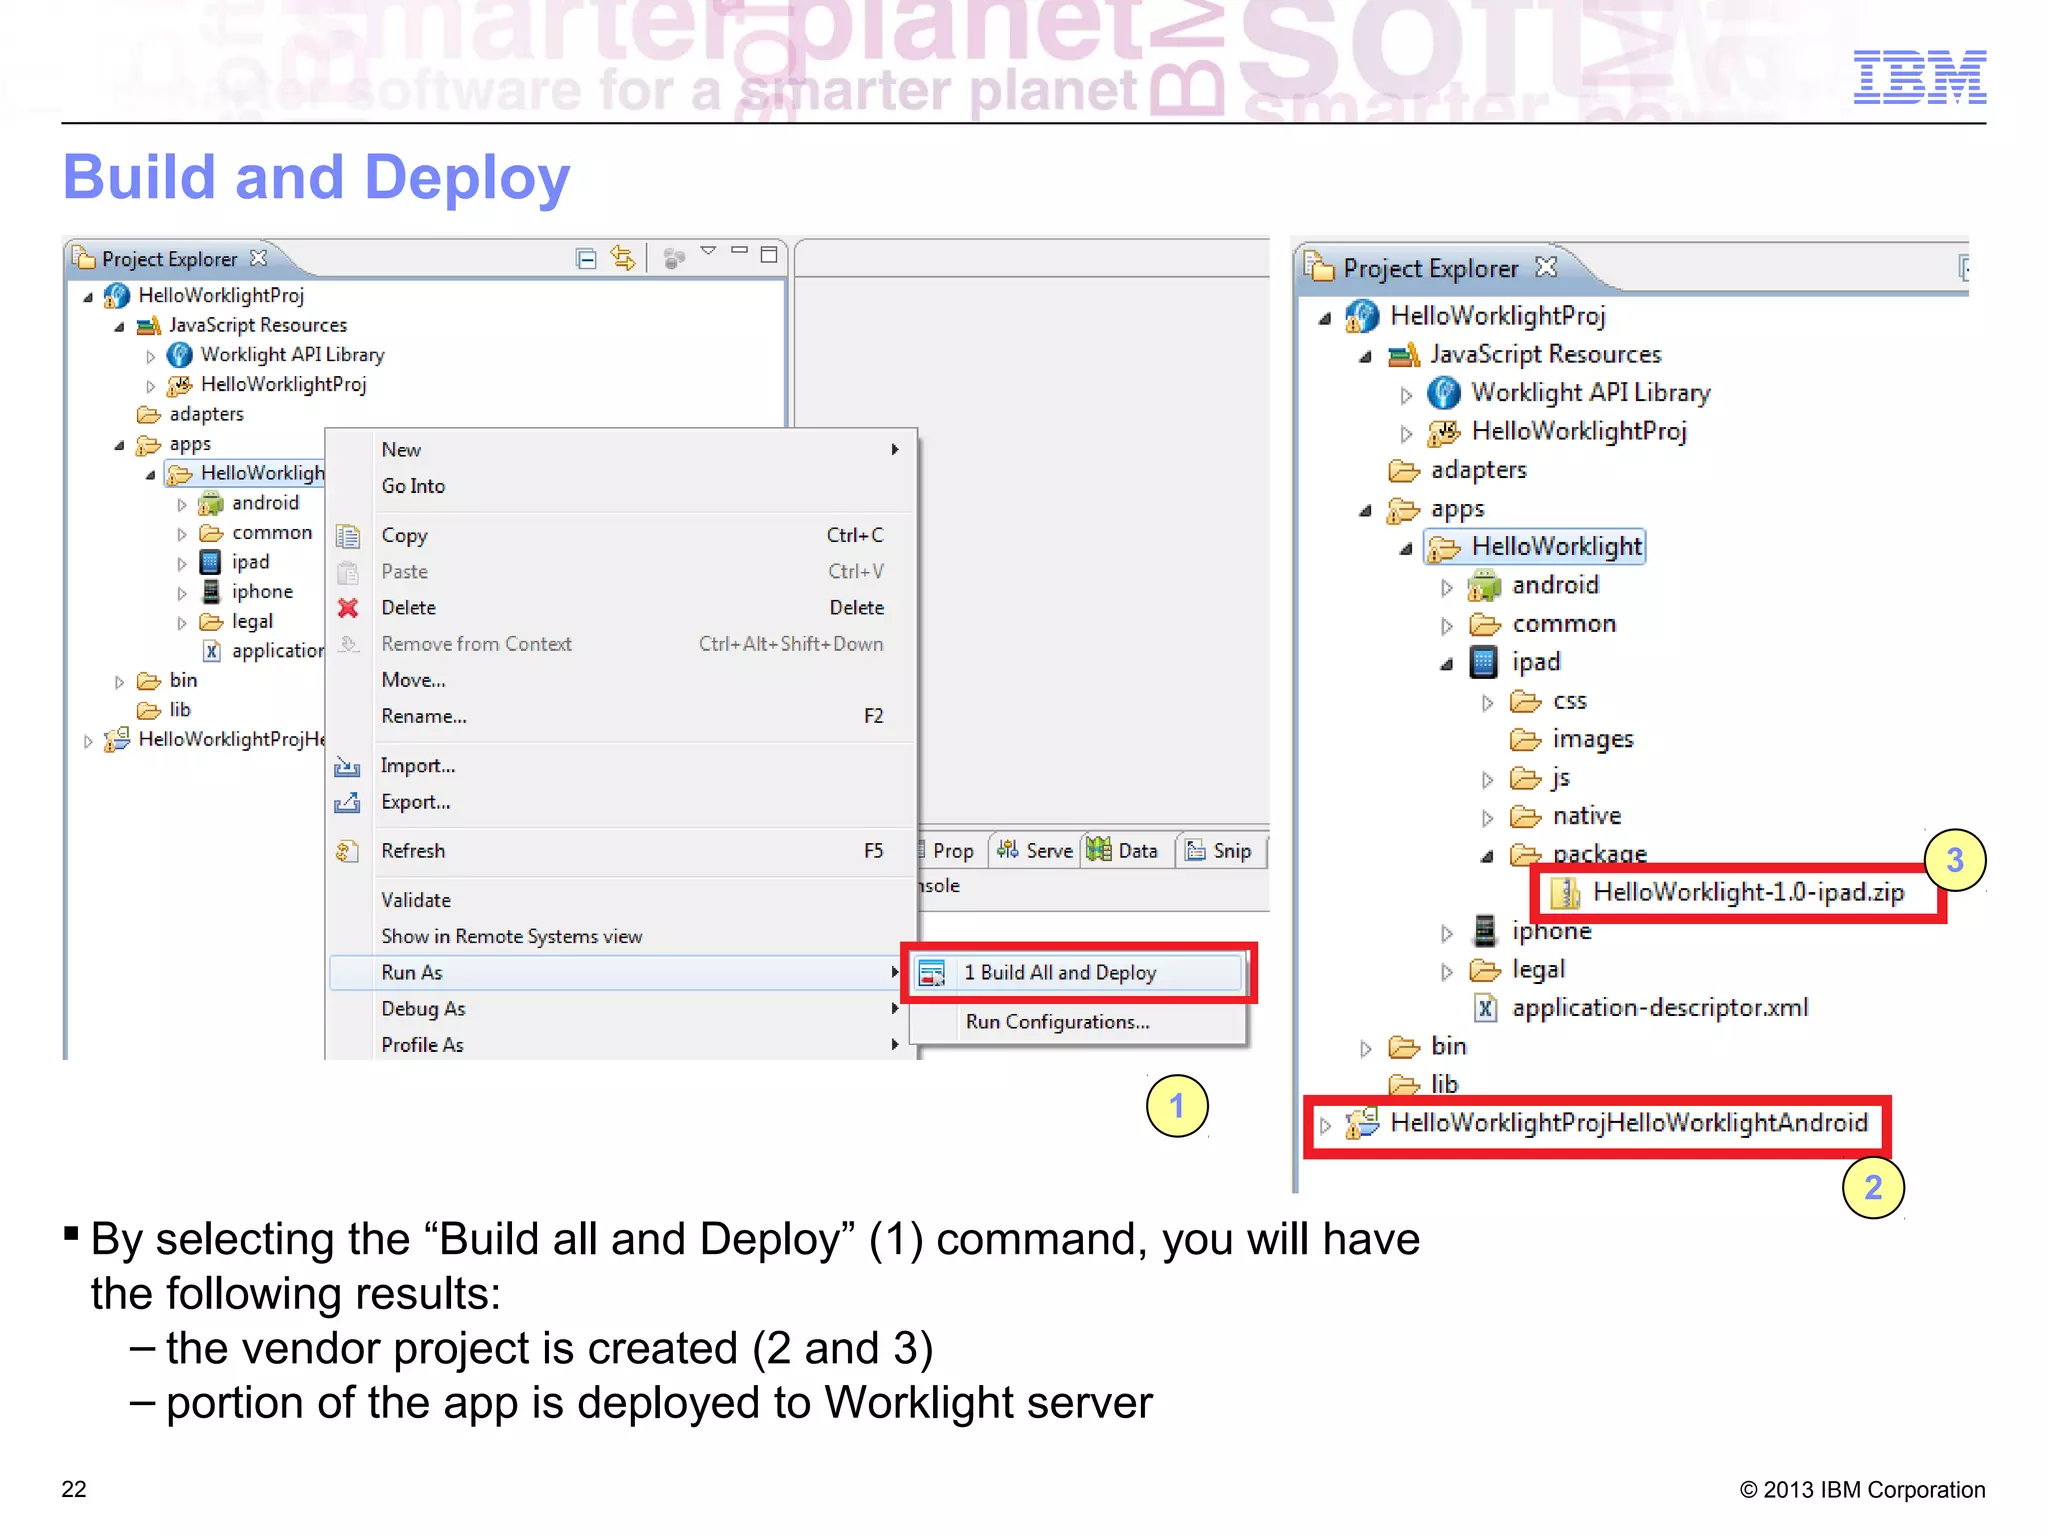Click the iphone icon in left explorer
2048x1536 pixels.
click(x=211, y=592)
